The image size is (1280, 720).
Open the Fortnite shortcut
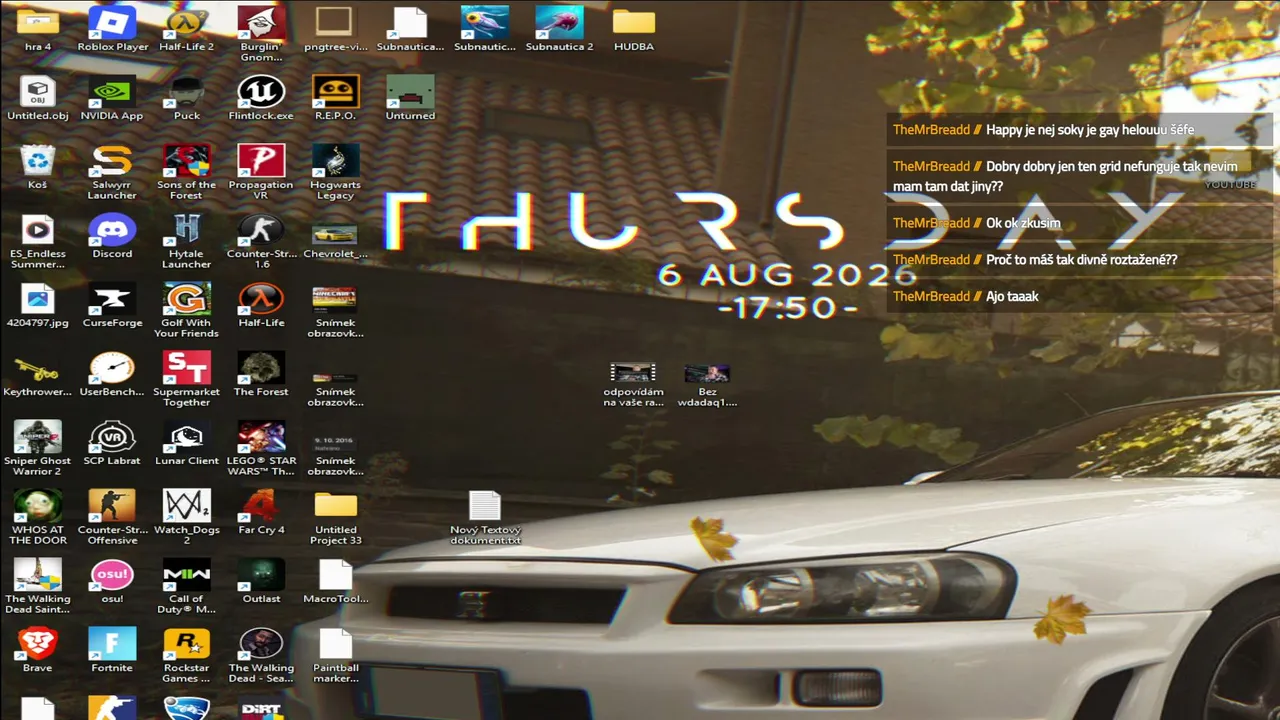tap(112, 650)
